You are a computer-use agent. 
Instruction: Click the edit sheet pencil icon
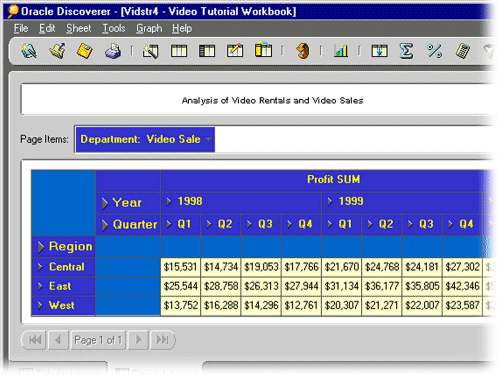(235, 51)
